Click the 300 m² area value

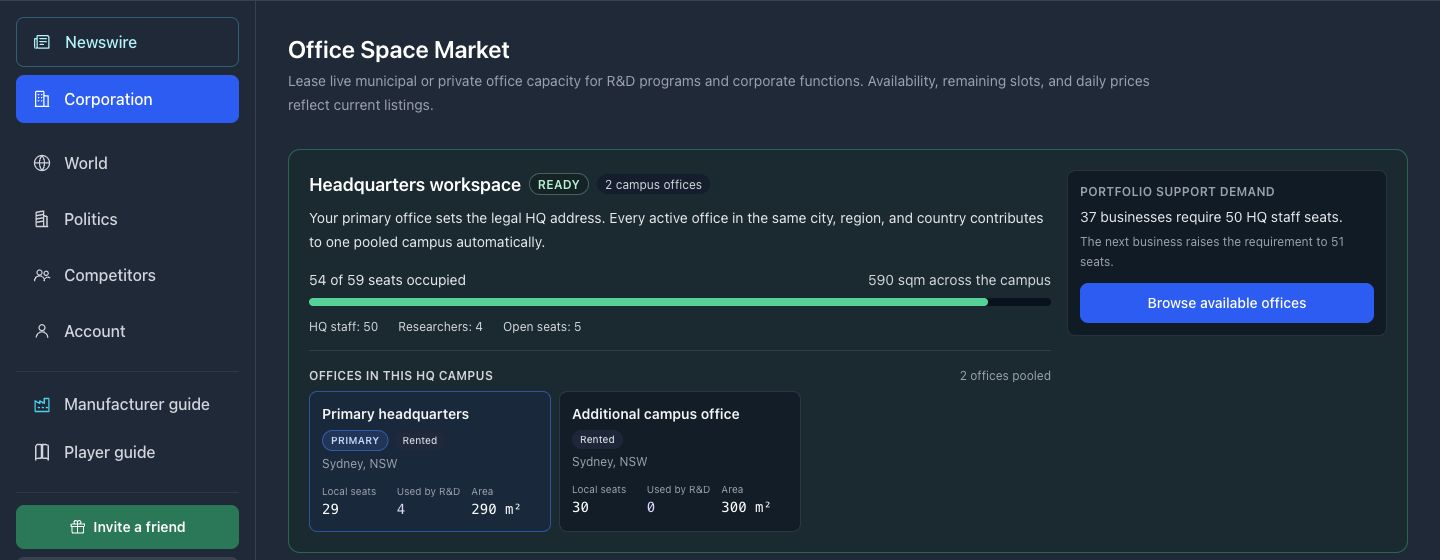(746, 507)
